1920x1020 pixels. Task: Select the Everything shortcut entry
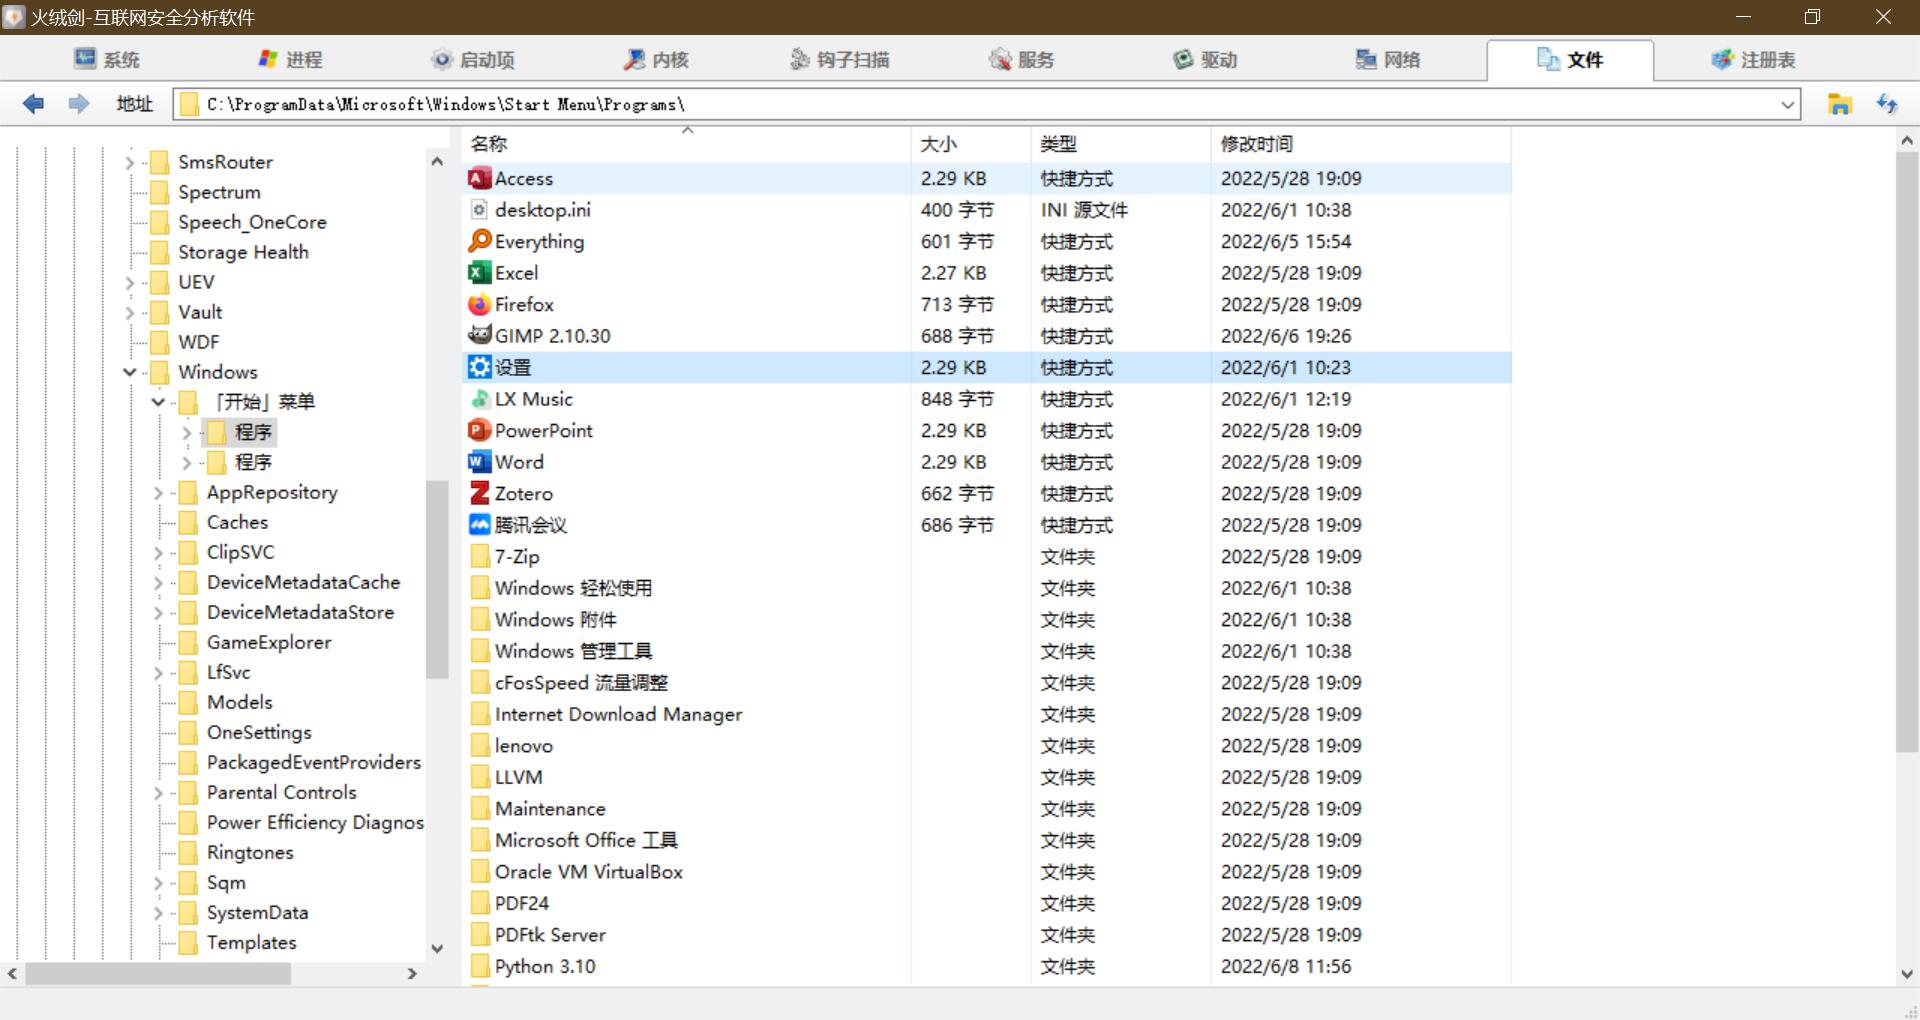tap(539, 242)
